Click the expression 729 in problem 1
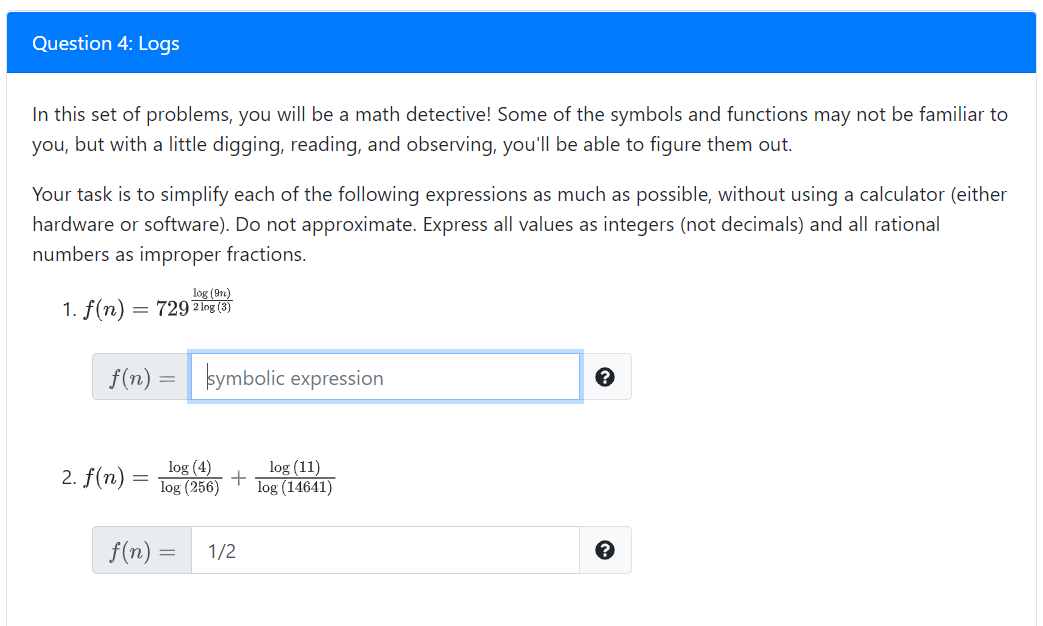 170,308
